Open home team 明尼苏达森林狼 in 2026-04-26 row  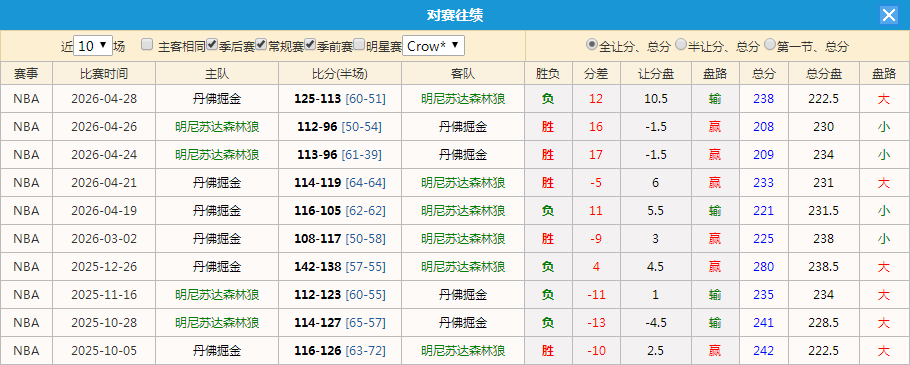pos(217,127)
